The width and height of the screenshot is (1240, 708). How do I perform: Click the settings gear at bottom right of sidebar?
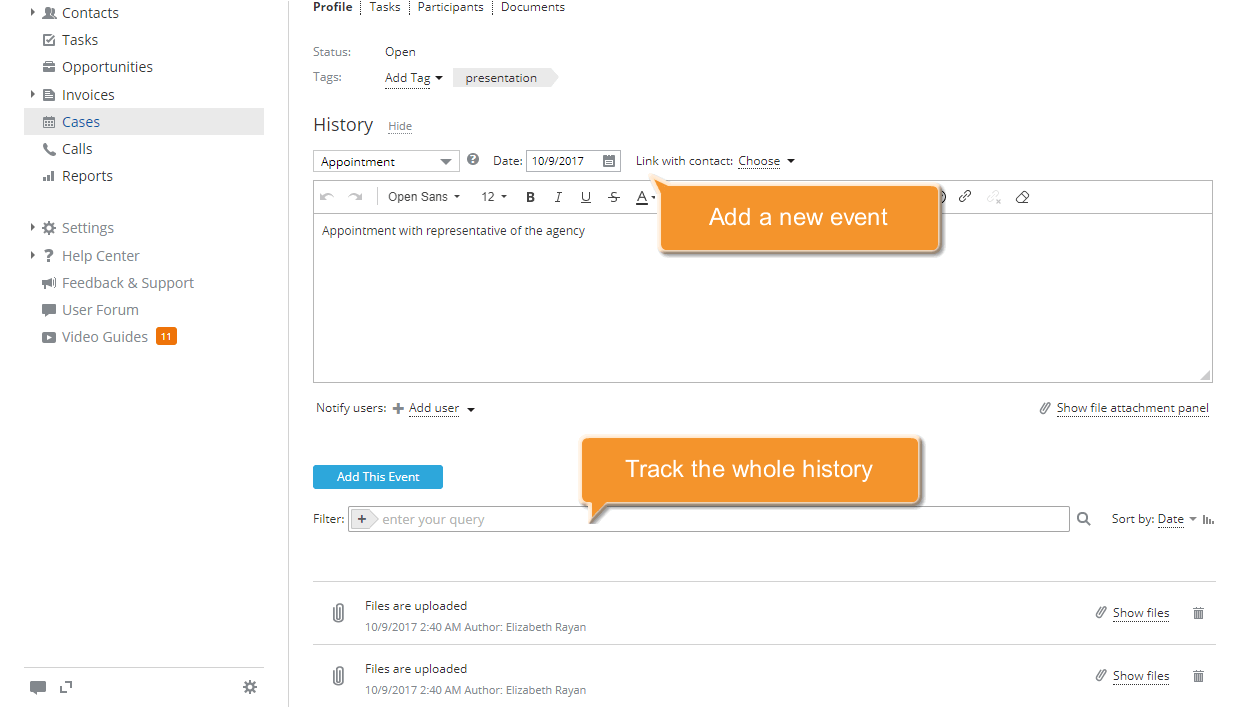(250, 687)
